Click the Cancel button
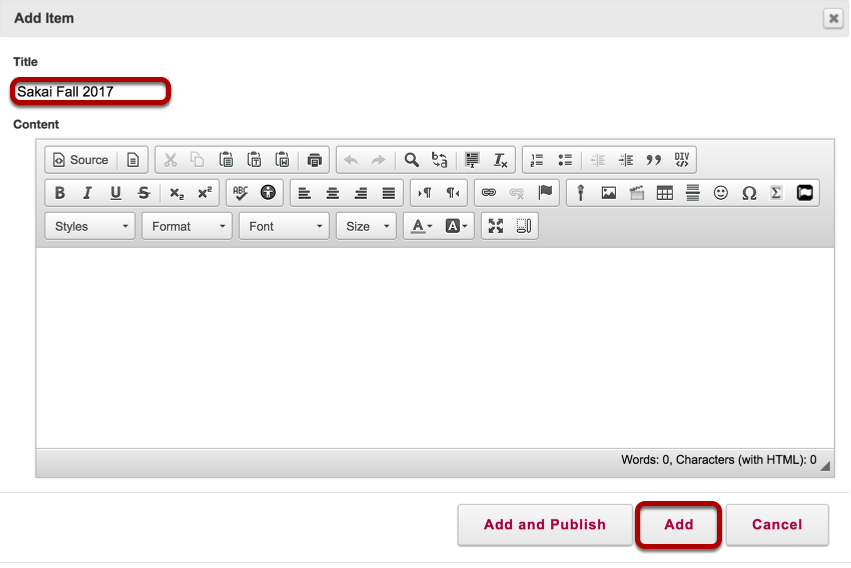Image resolution: width=851 pixels, height=568 pixels. 777,525
